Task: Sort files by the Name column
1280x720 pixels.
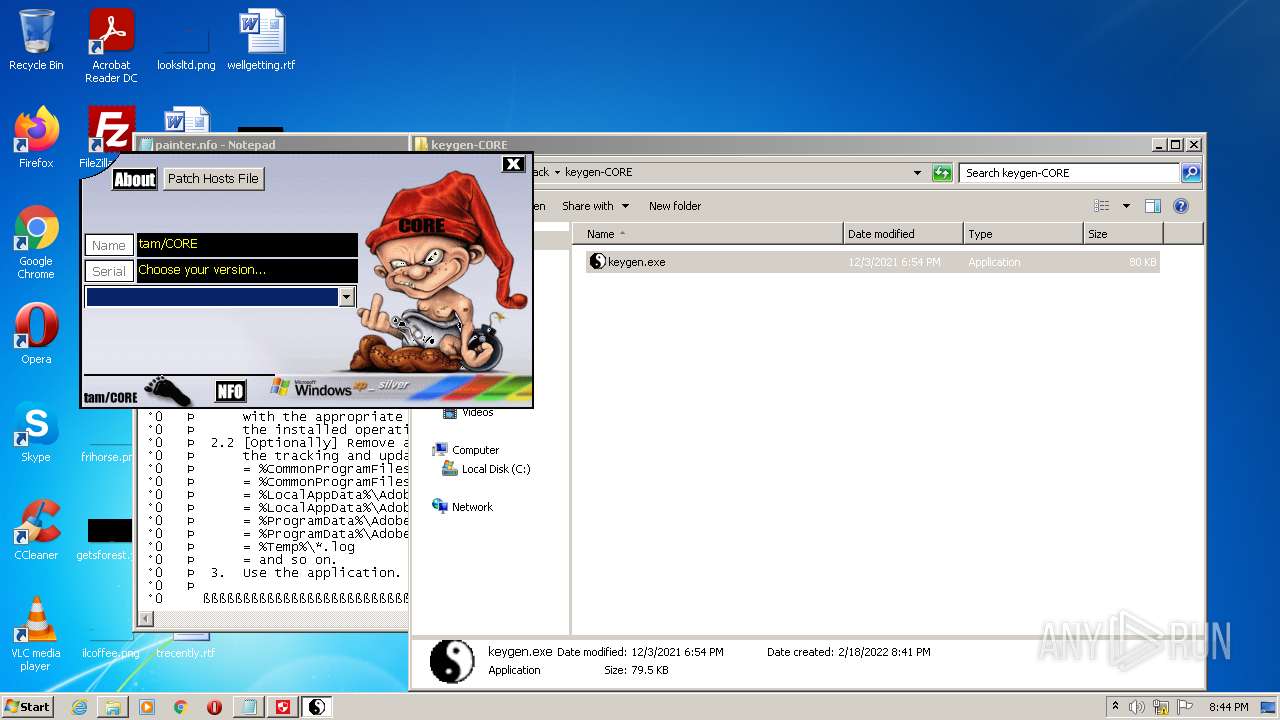Action: click(708, 234)
